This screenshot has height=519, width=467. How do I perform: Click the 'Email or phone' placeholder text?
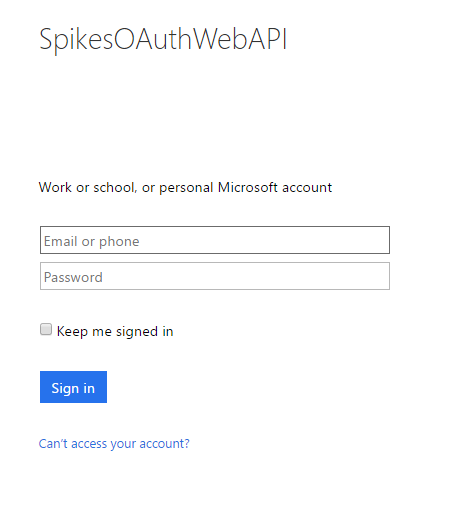pos(91,241)
